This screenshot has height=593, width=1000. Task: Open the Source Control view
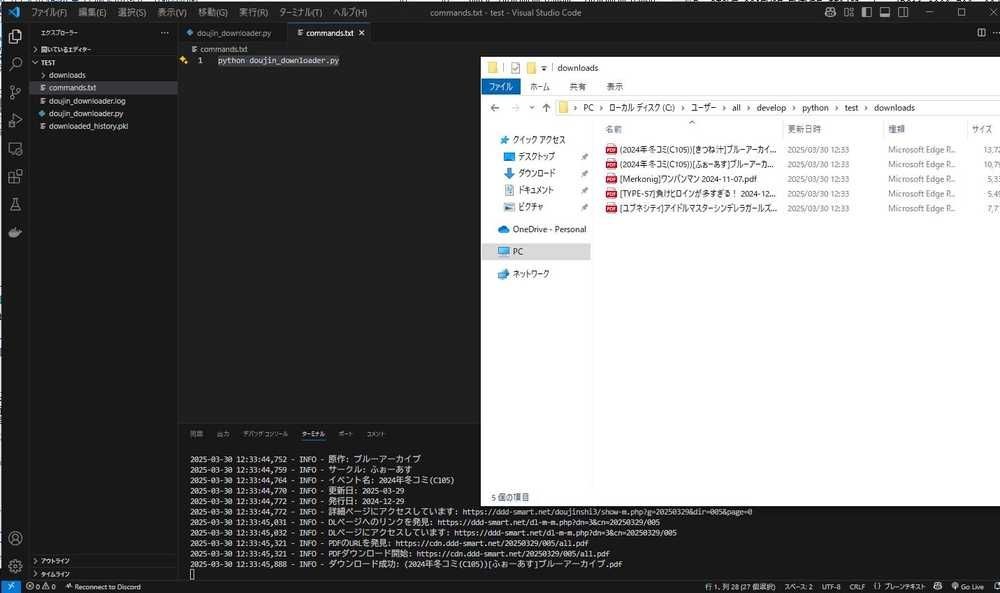click(15, 92)
